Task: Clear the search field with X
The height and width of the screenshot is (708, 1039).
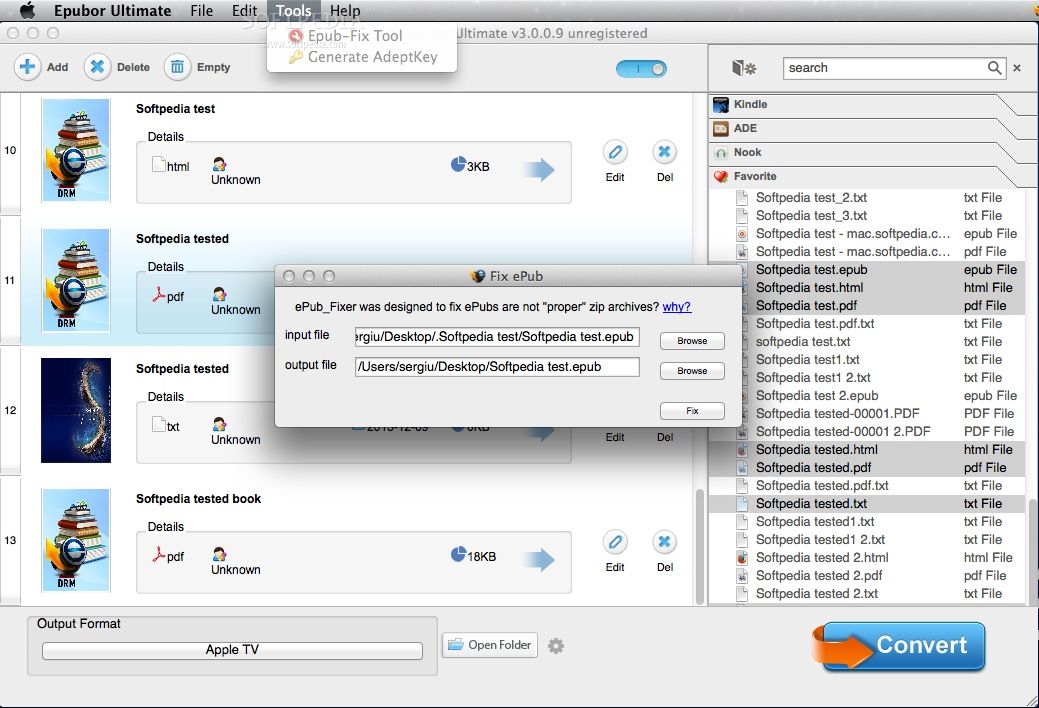Action: click(x=1017, y=68)
